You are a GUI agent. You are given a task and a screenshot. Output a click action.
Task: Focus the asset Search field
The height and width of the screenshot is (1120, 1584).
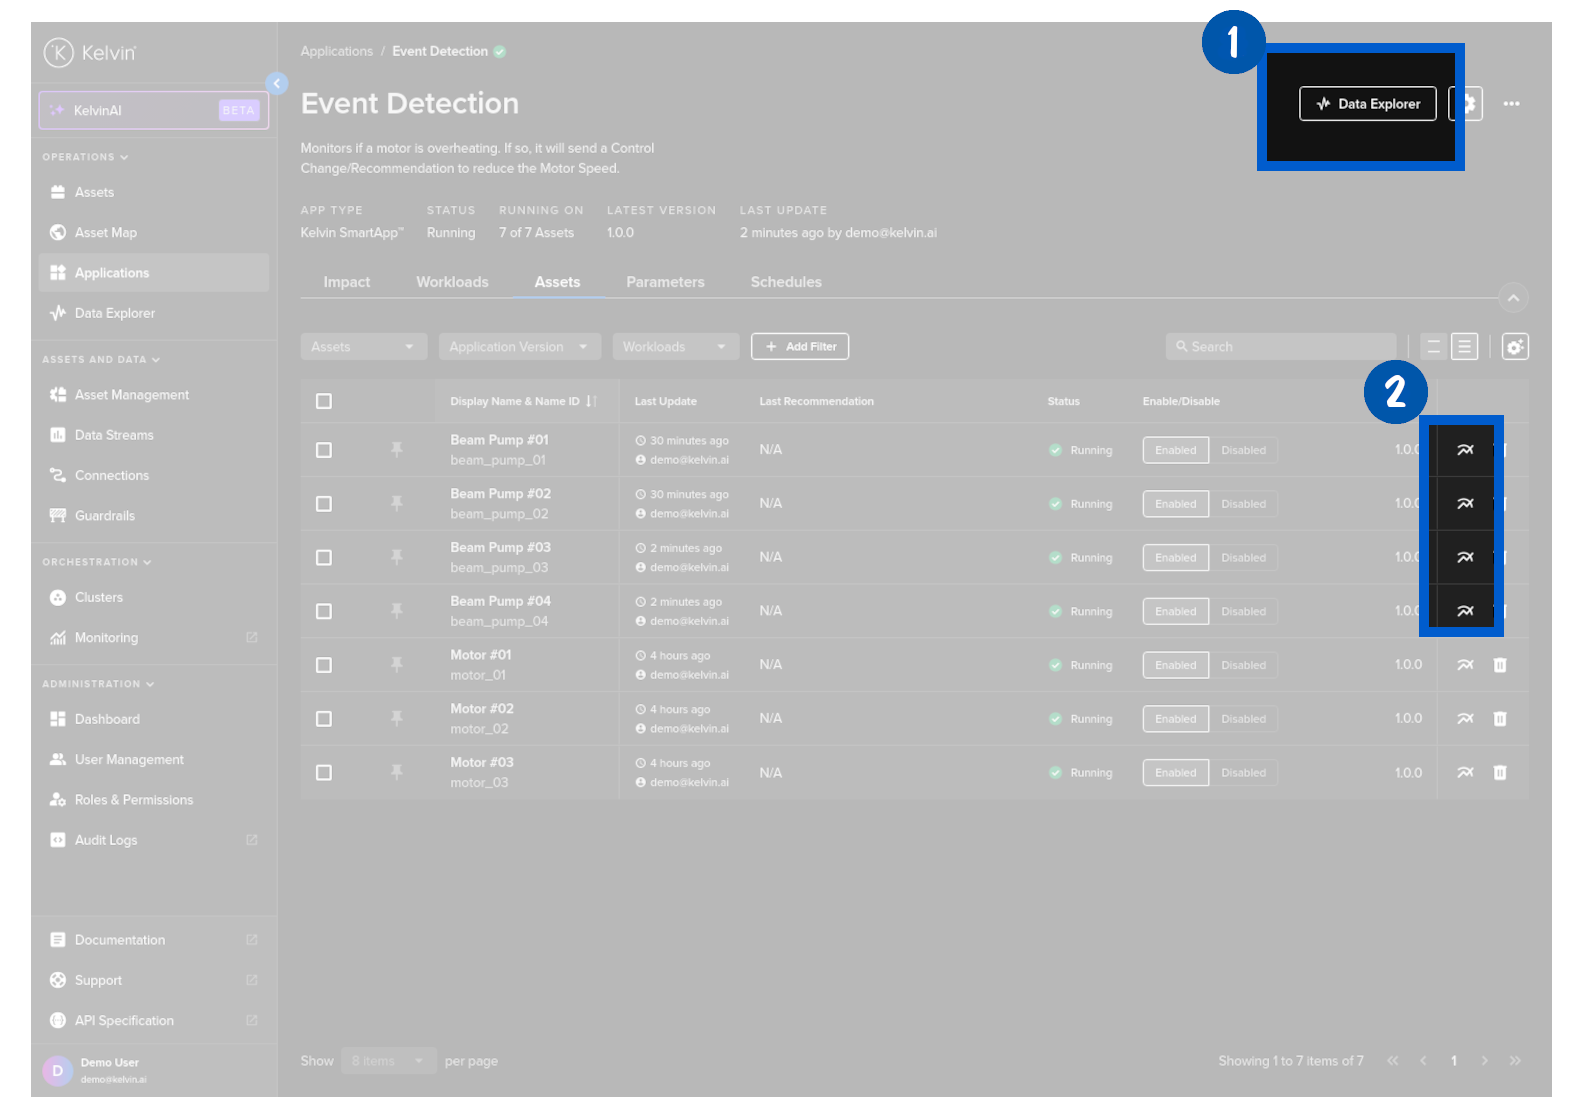[1280, 347]
